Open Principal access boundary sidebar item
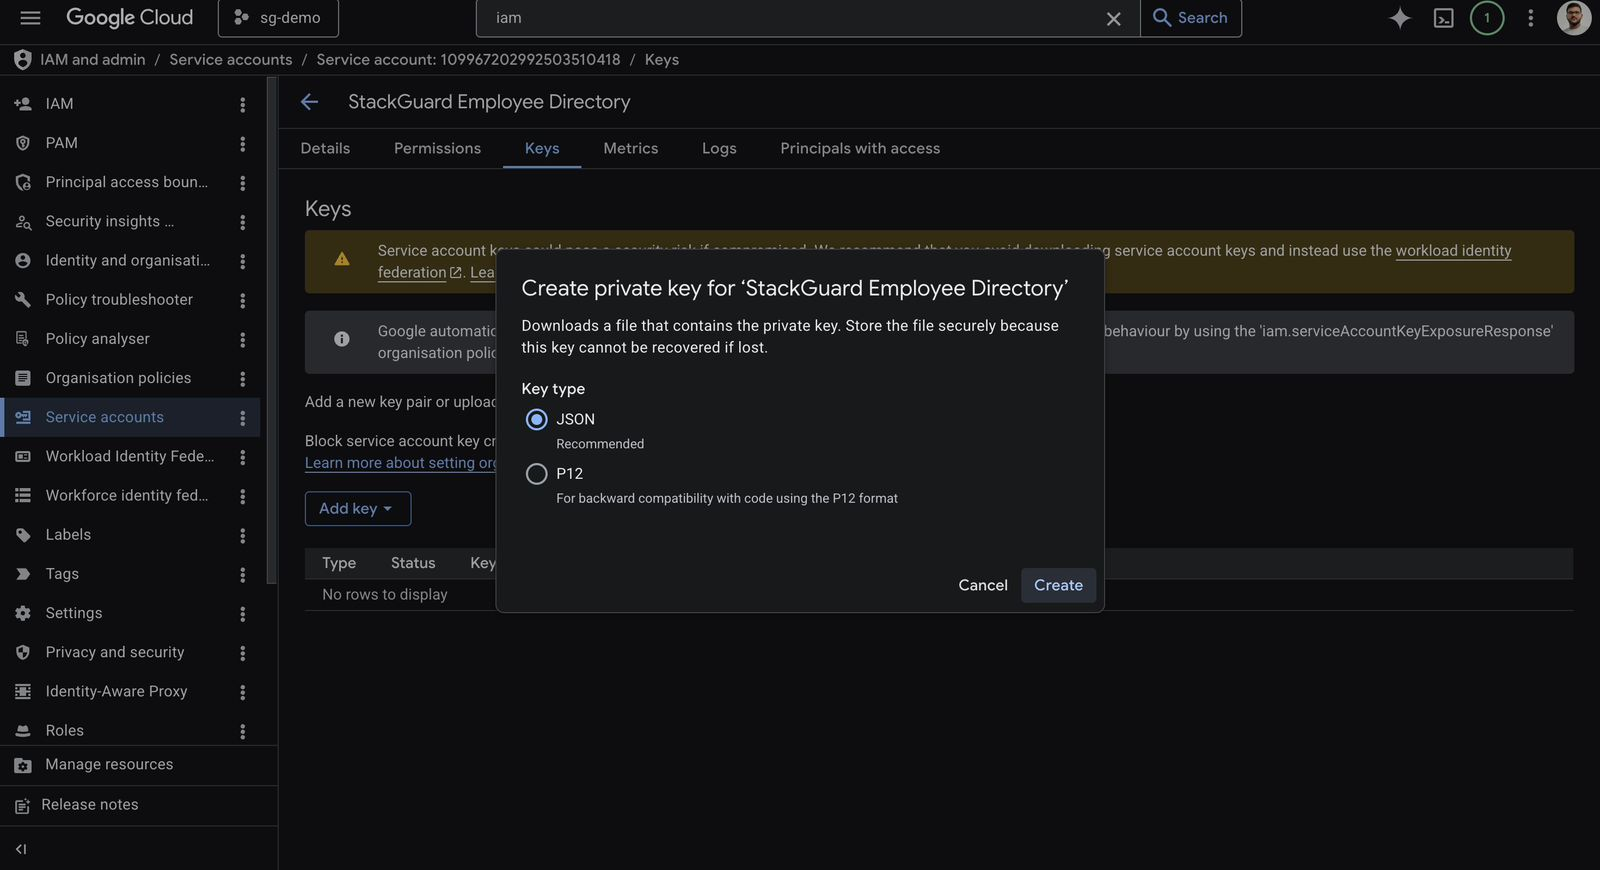 click(127, 182)
